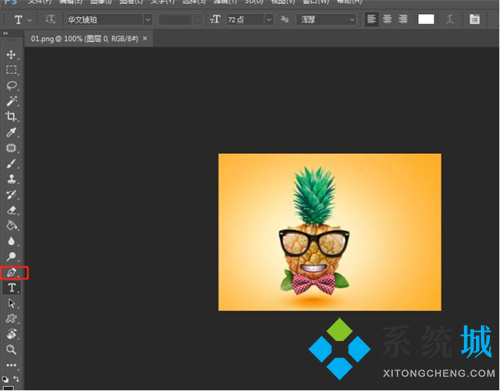Reset default foreground and background colors
500x391 pixels.
[x=5, y=379]
